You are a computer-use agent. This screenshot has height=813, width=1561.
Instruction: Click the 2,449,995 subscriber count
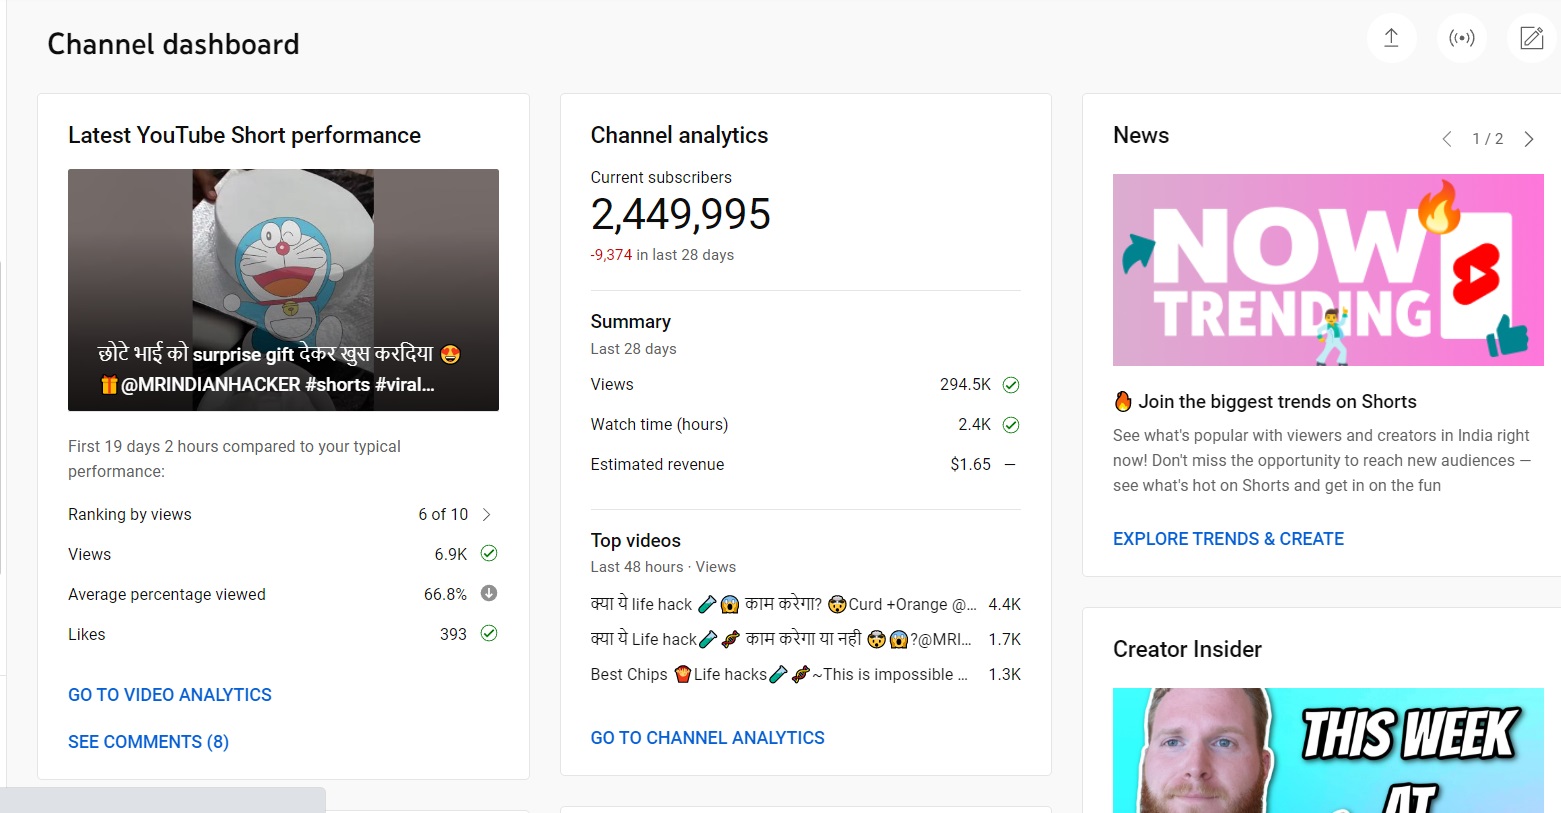[x=681, y=214]
